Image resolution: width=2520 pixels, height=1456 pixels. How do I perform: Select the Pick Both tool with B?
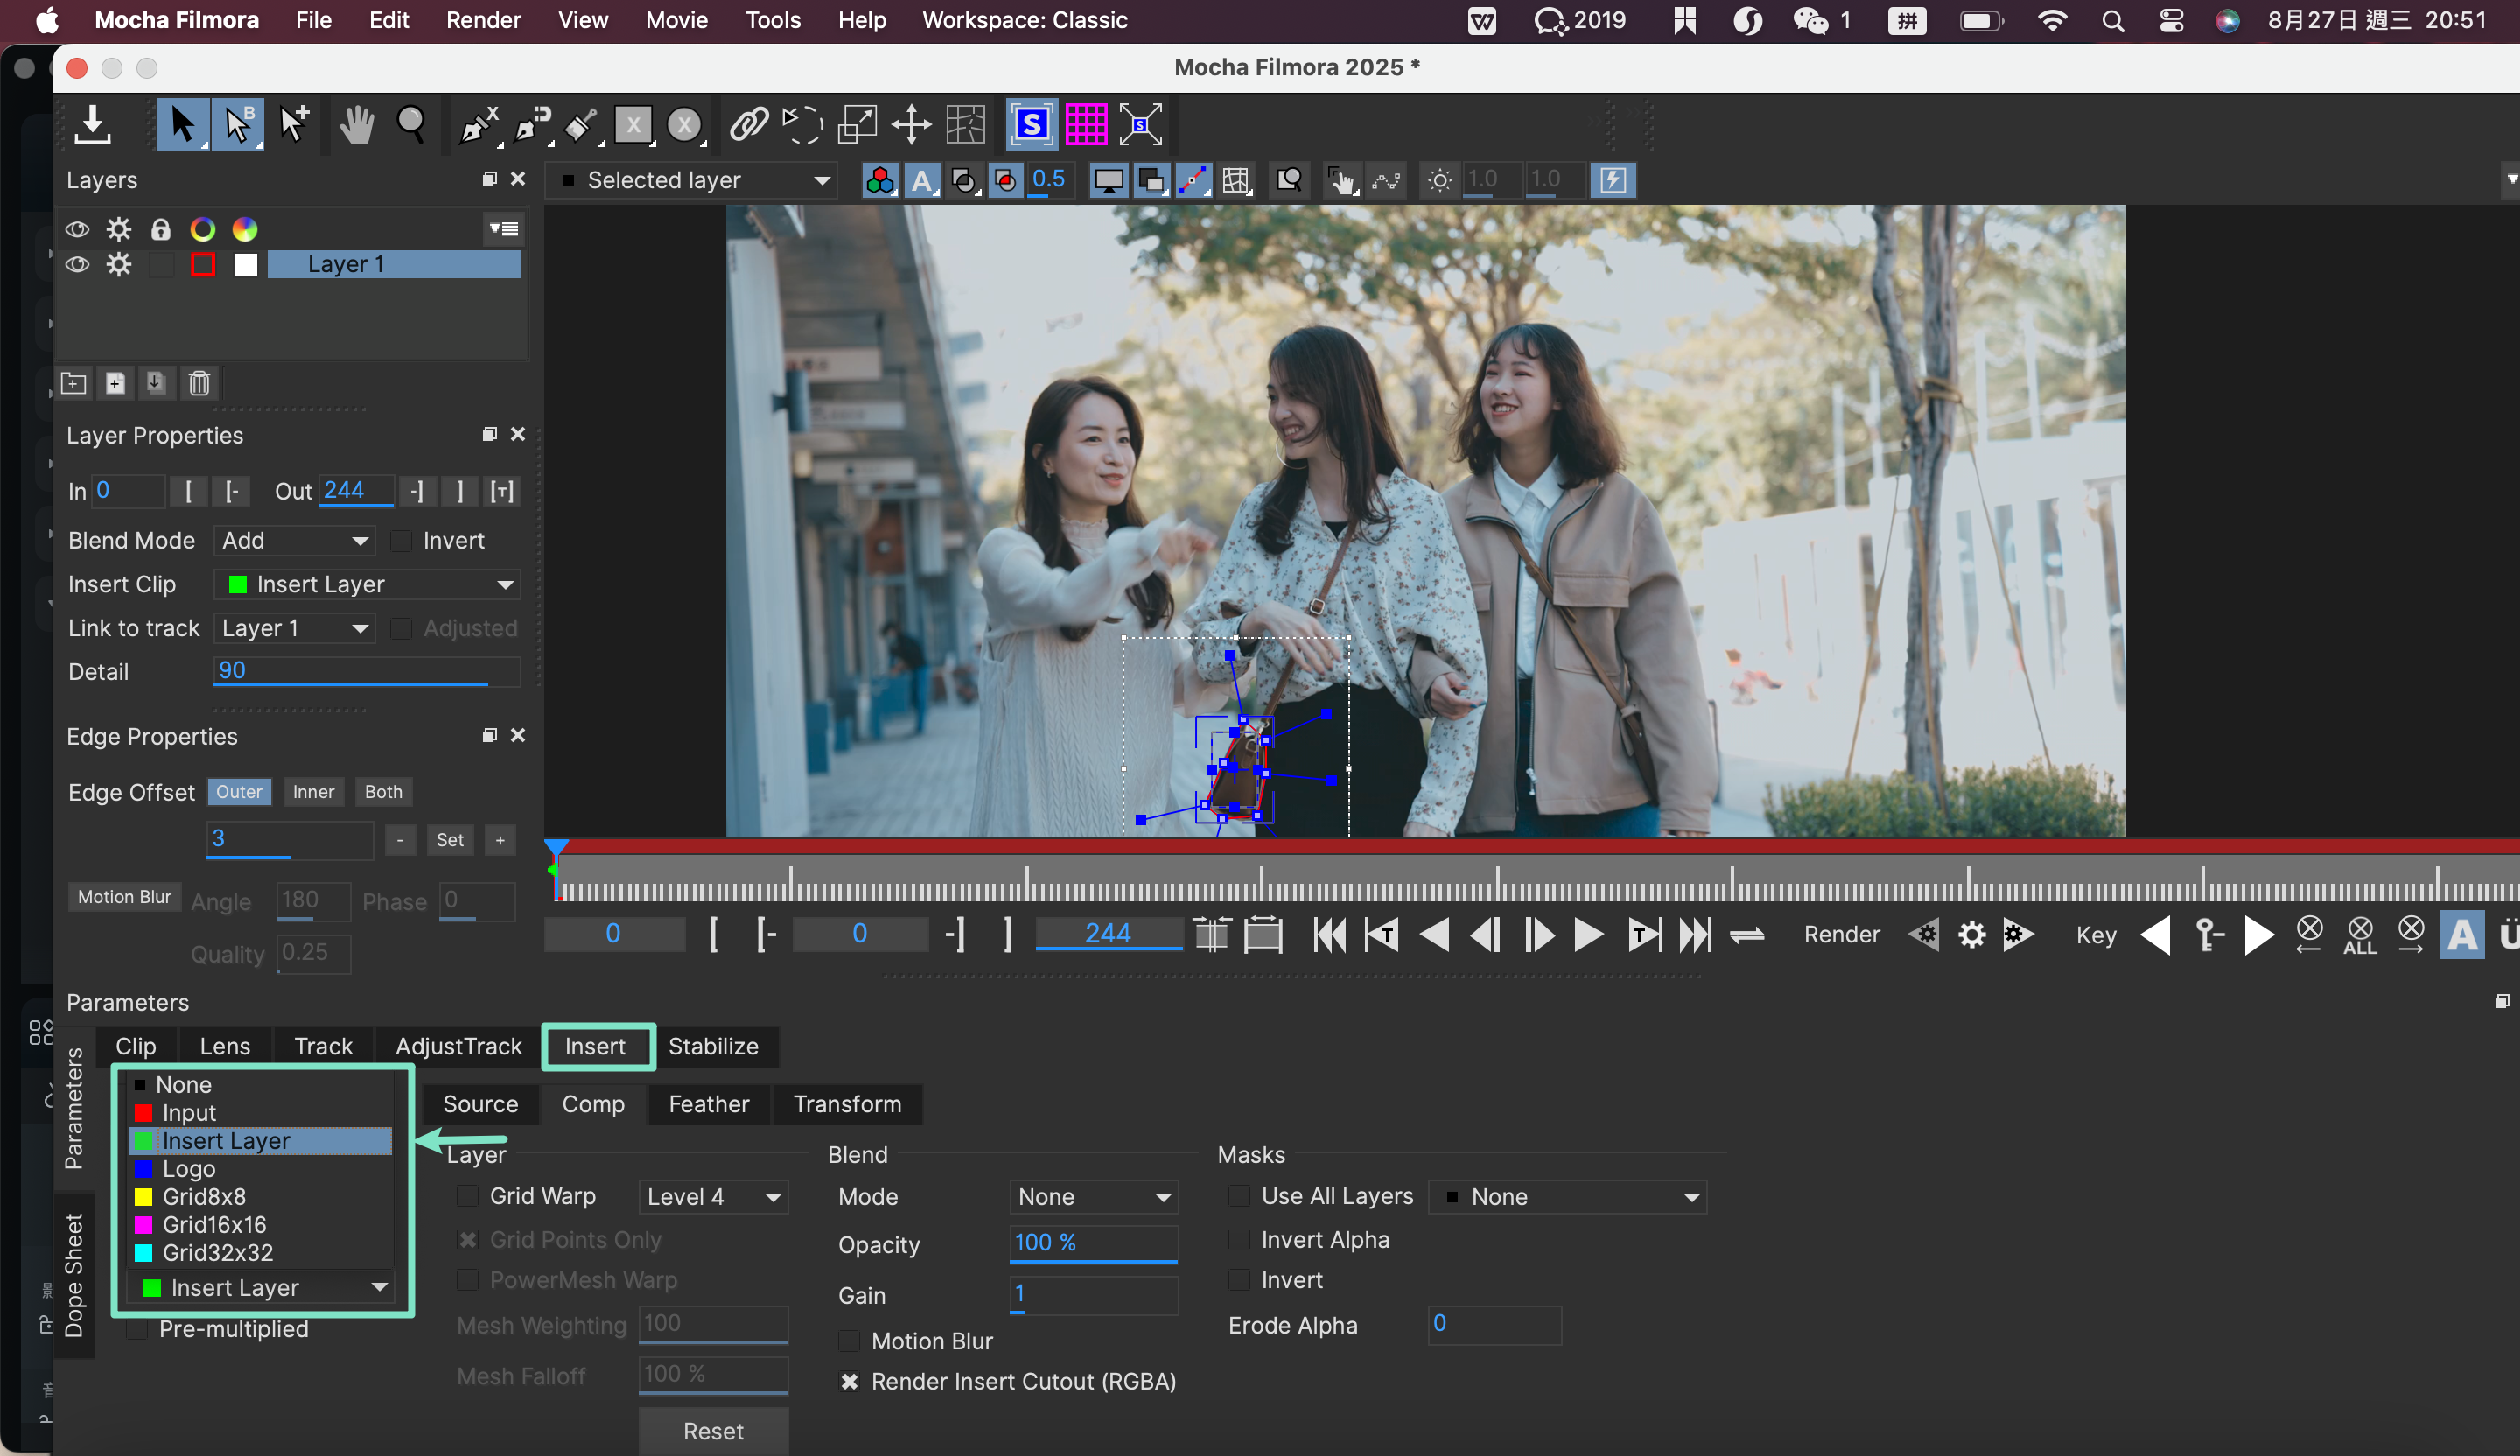[x=237, y=125]
